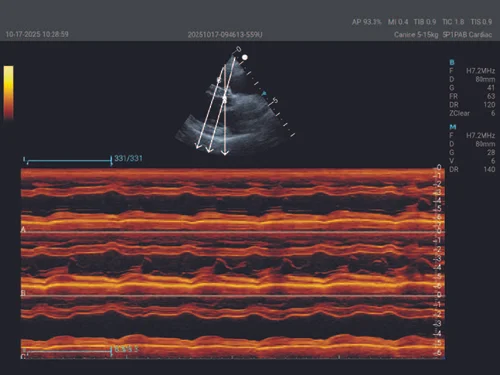Click the M-mode DR 140 value

[489, 169]
